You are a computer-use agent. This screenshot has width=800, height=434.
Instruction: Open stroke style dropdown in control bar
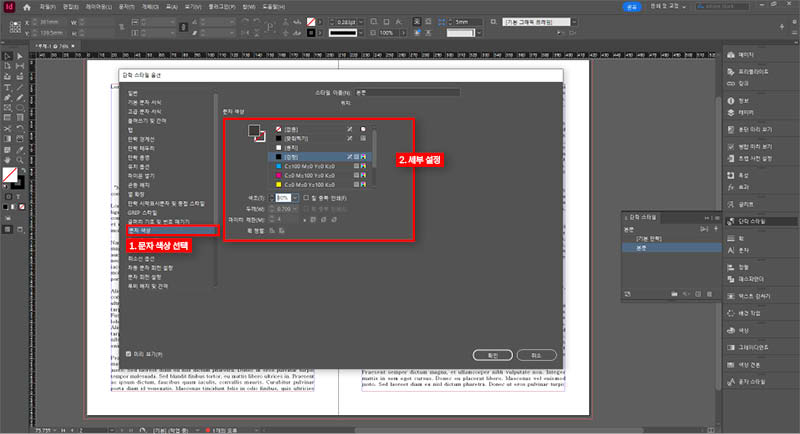[361, 33]
